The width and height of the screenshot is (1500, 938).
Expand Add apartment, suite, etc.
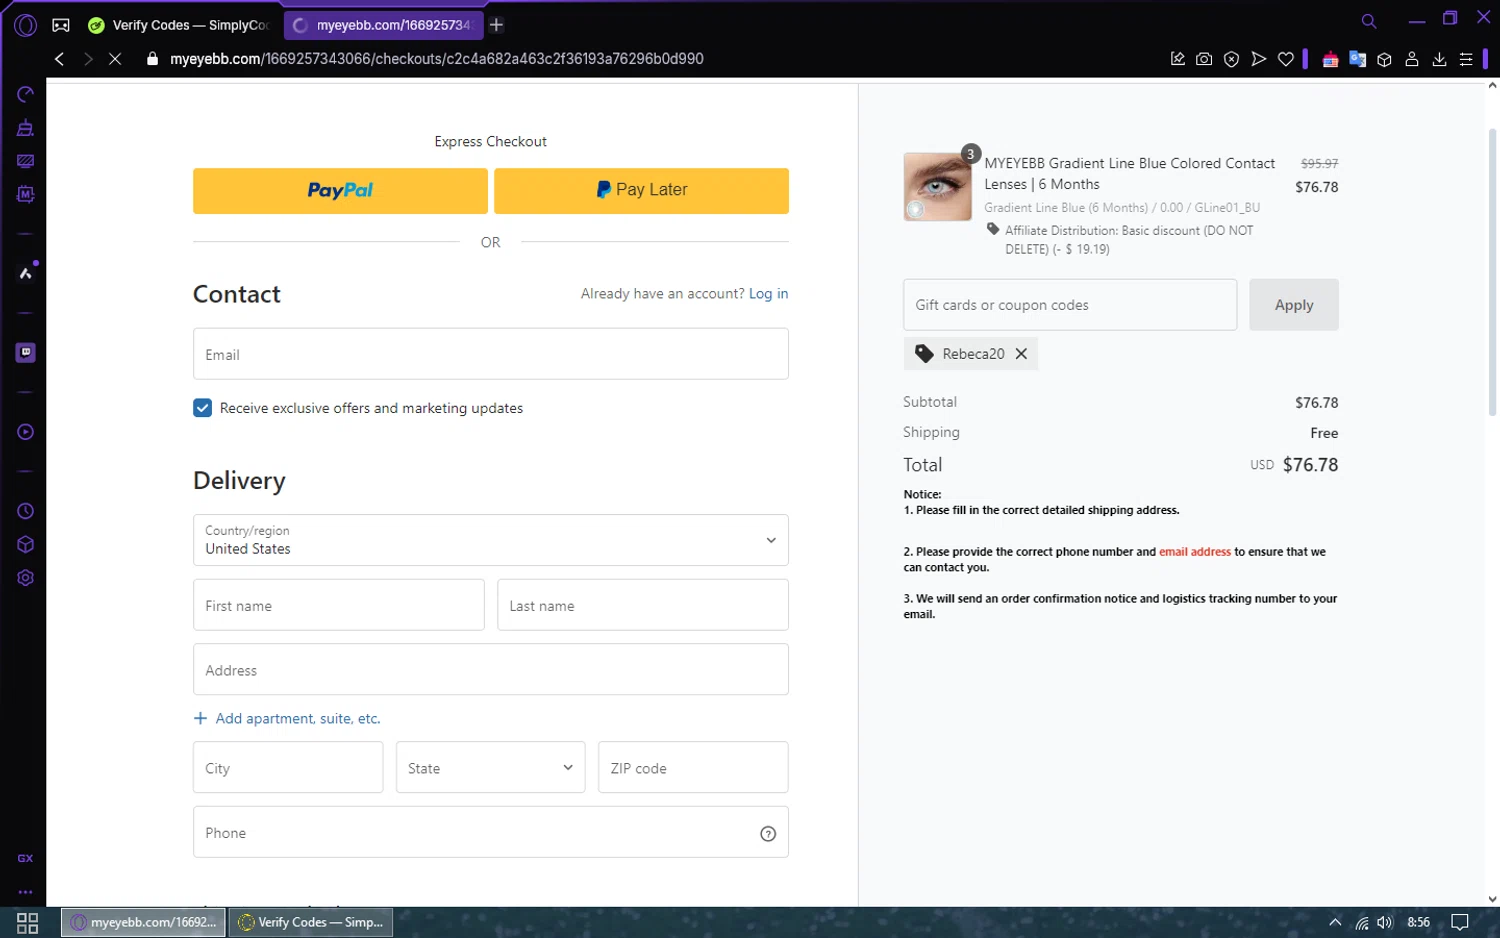(287, 718)
